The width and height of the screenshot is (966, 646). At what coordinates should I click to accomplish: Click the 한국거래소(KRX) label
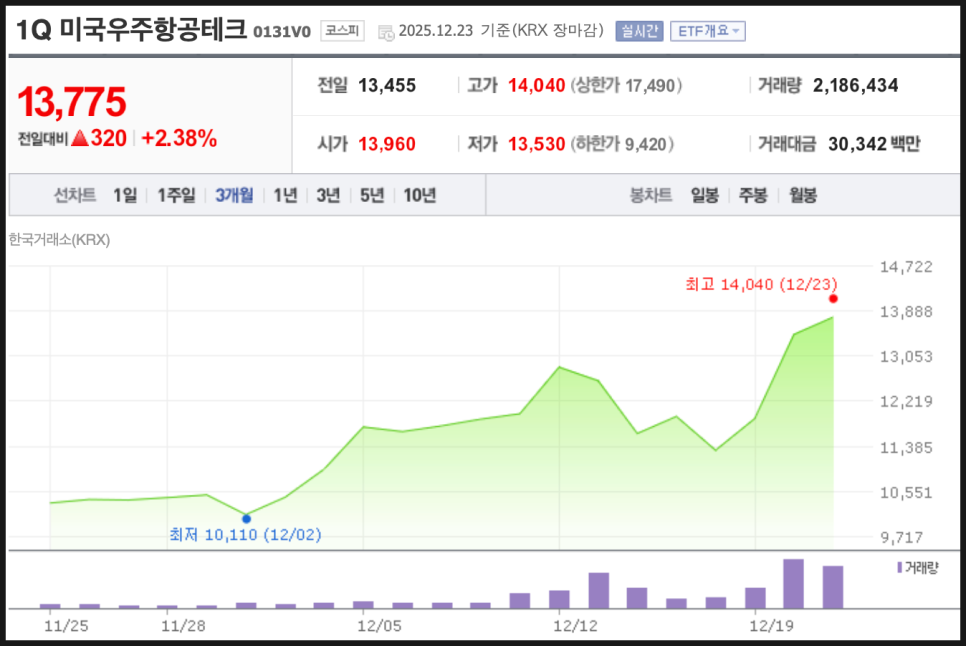click(59, 240)
